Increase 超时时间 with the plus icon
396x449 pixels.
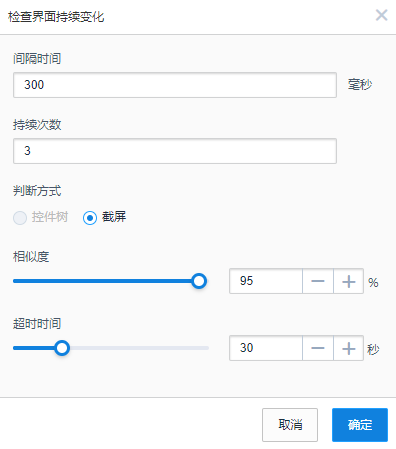pyautogui.click(x=348, y=348)
